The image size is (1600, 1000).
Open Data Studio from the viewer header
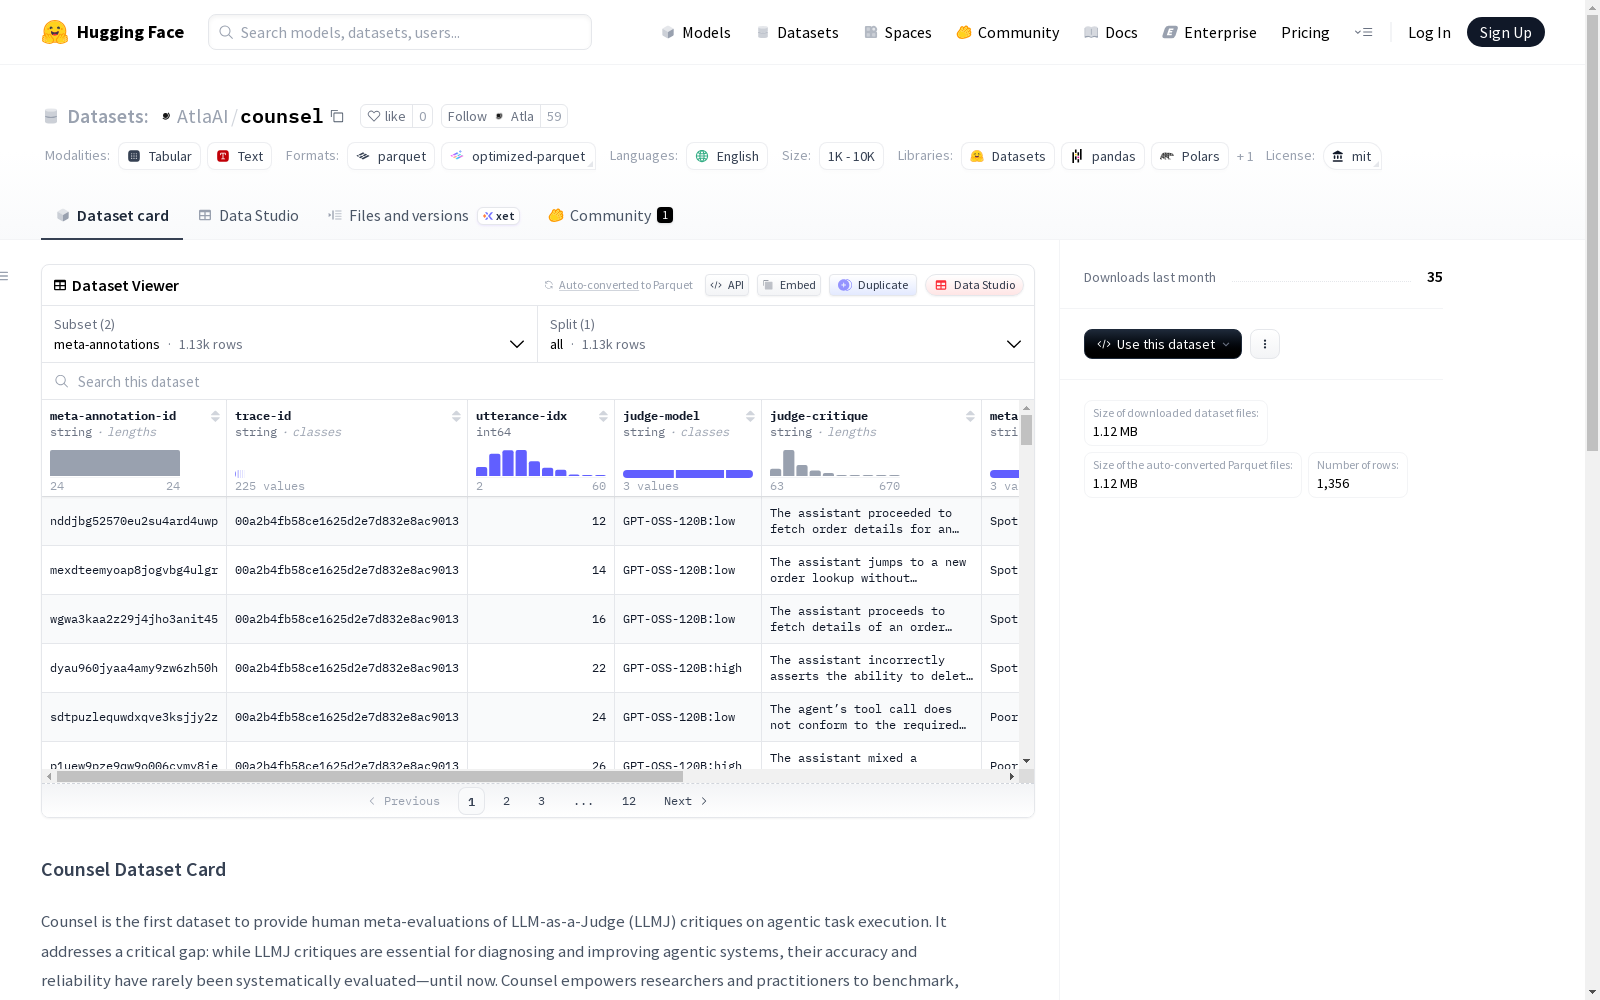(x=974, y=285)
